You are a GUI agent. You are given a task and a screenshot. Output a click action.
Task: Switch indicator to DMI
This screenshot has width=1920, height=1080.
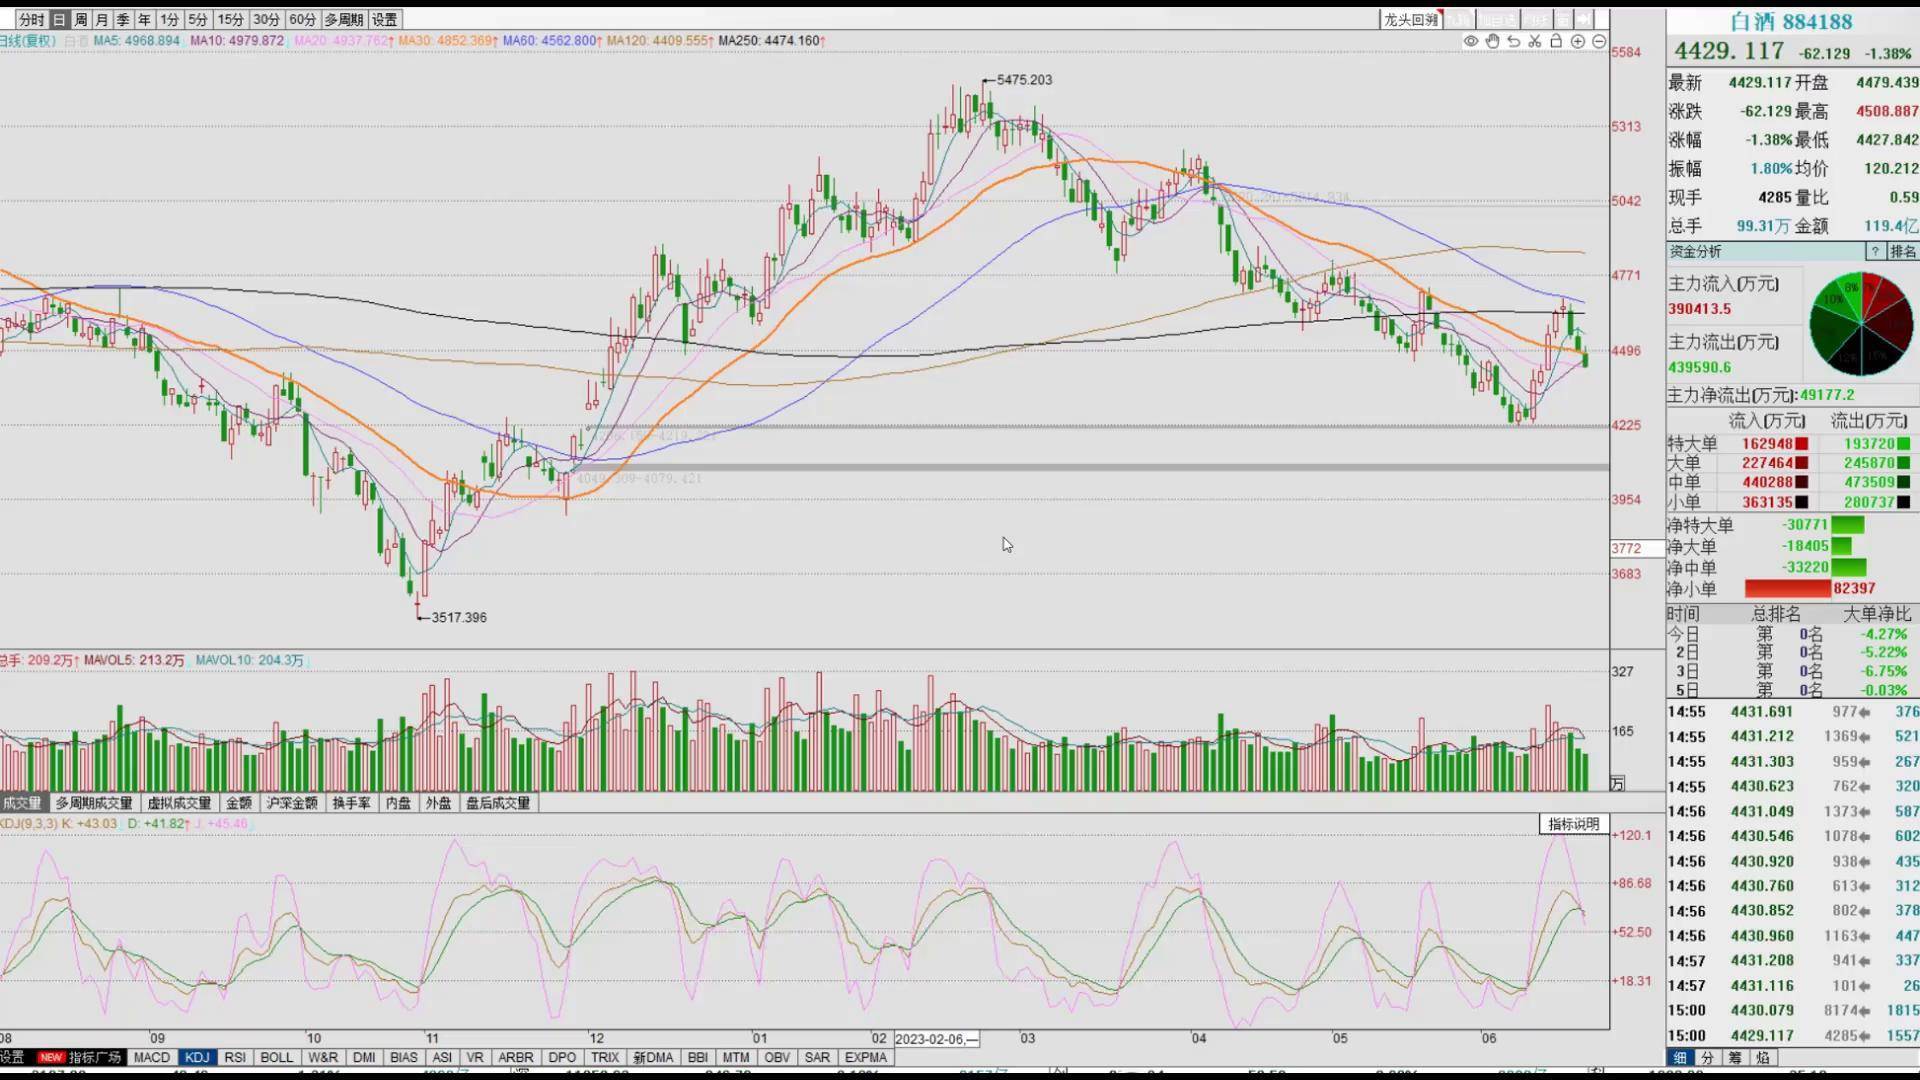(x=364, y=1057)
